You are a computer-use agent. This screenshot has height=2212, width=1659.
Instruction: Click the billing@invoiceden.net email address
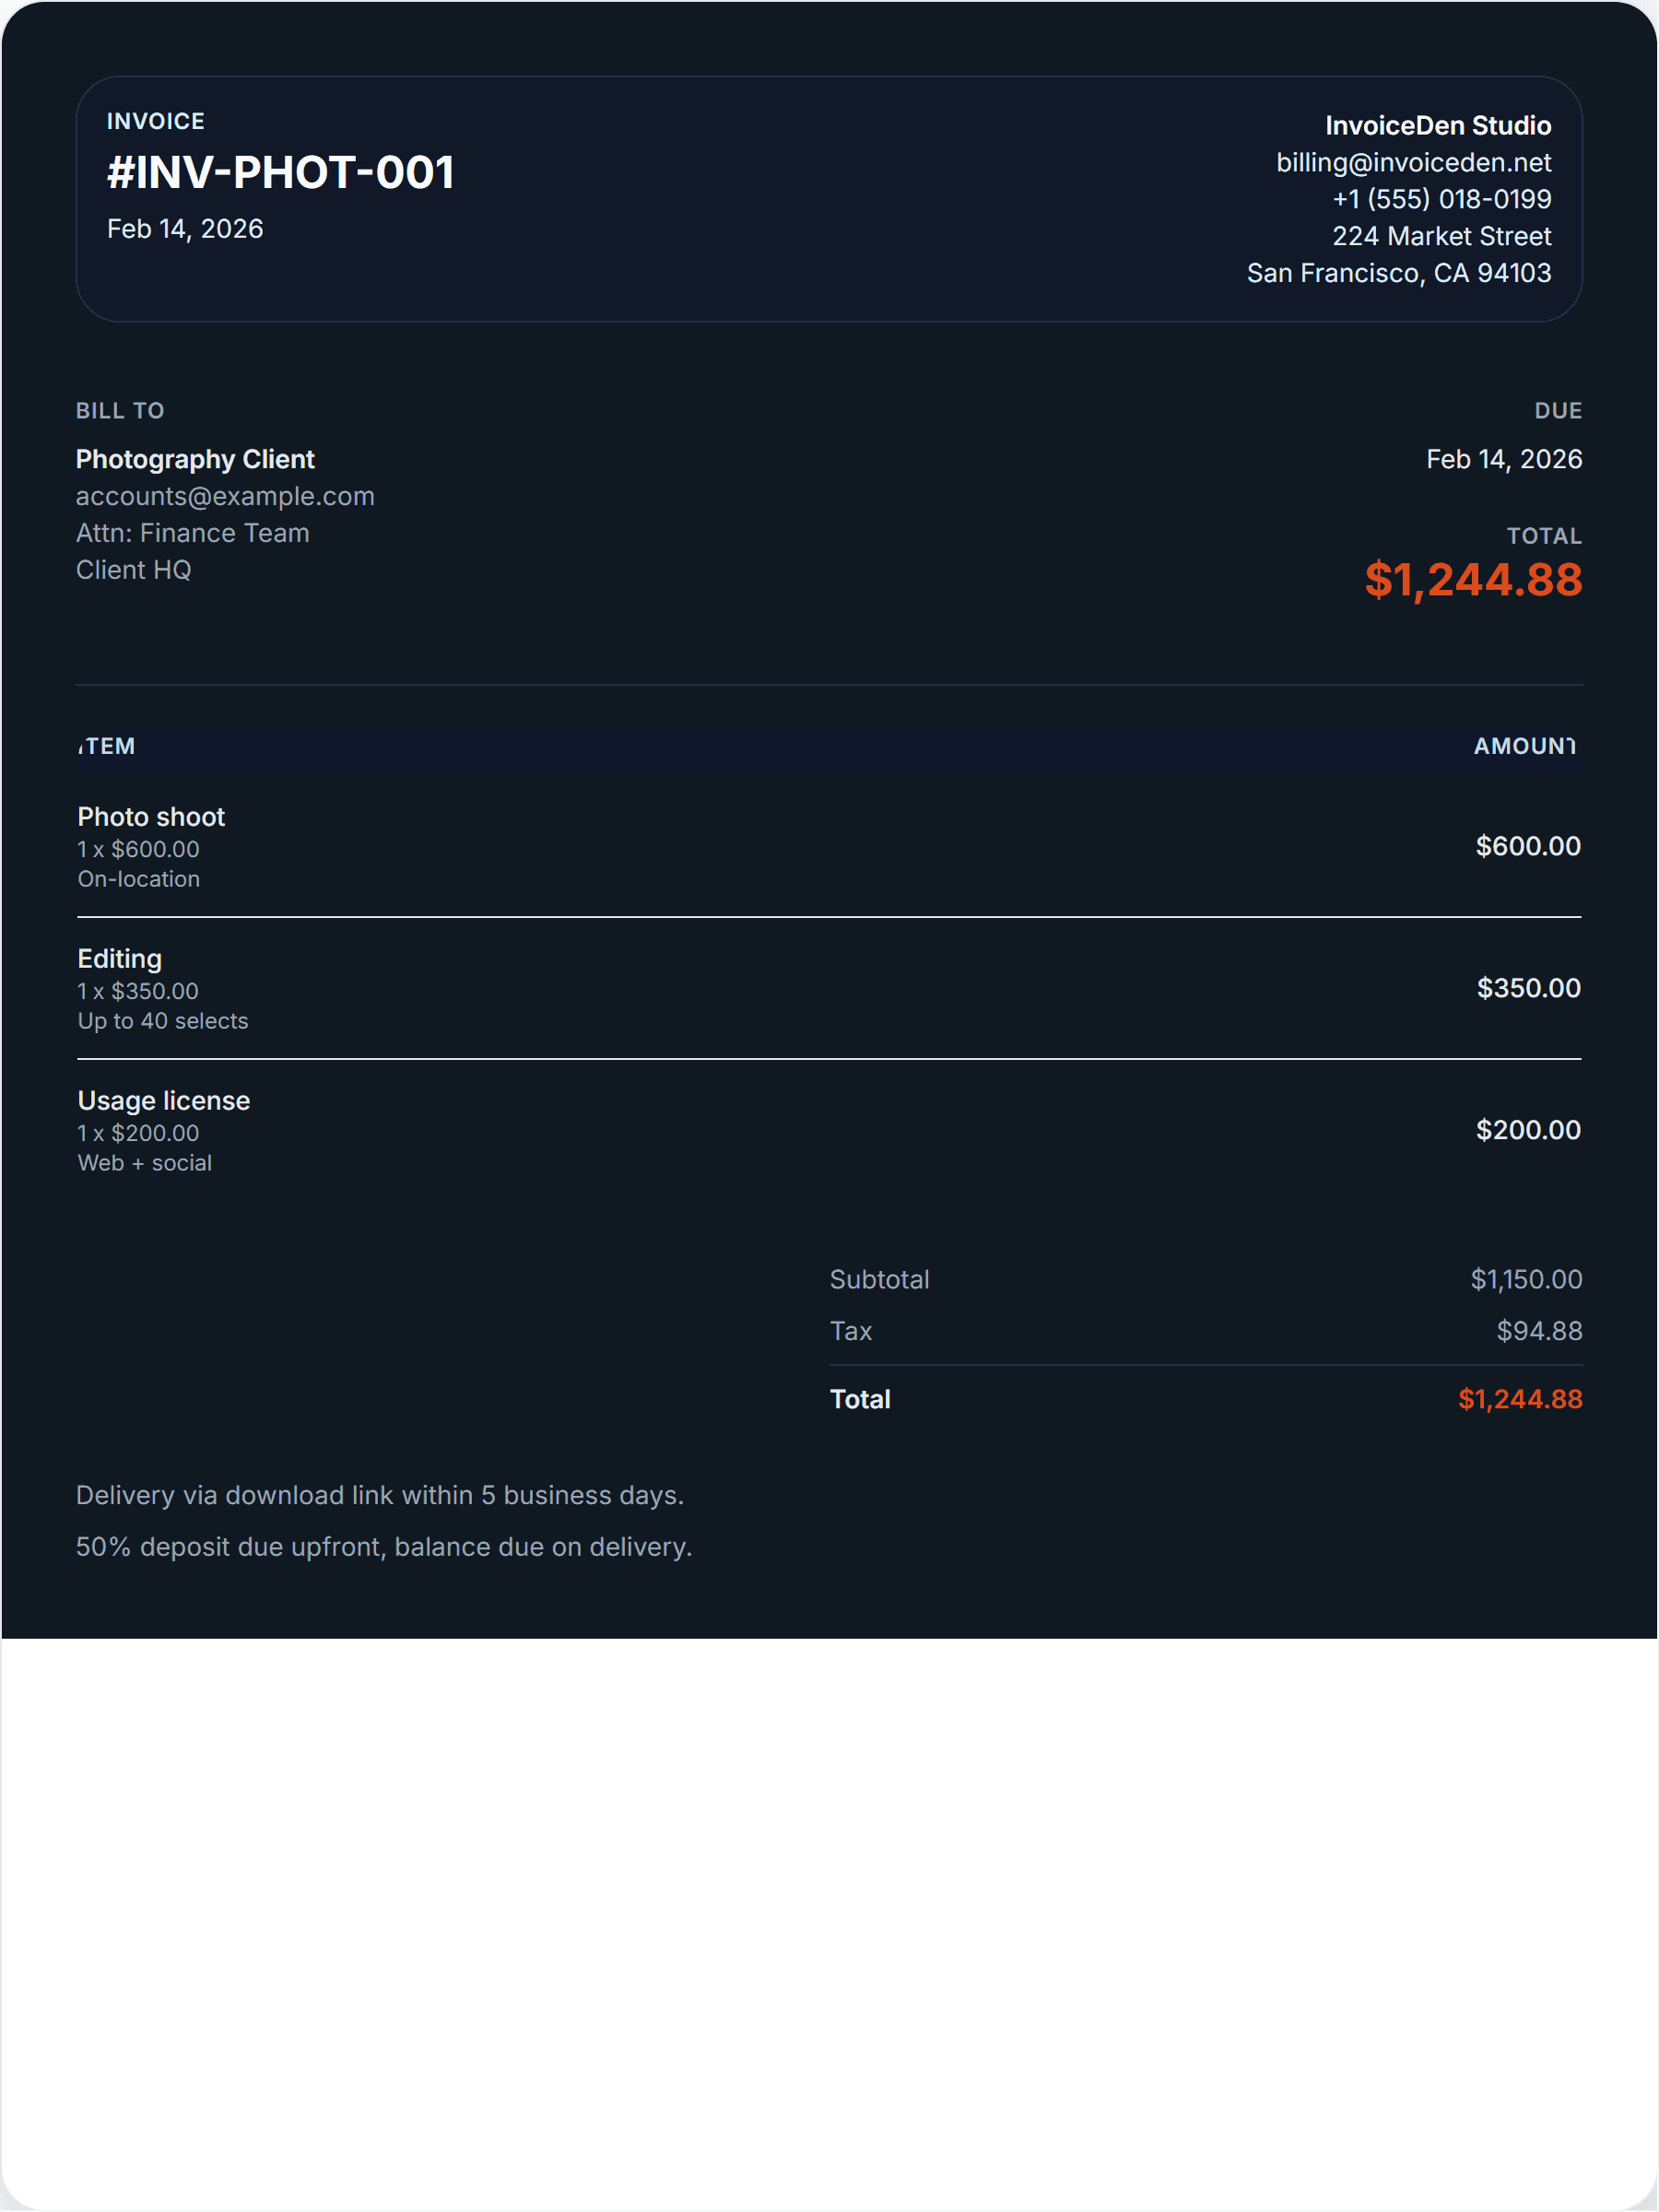[1412, 162]
